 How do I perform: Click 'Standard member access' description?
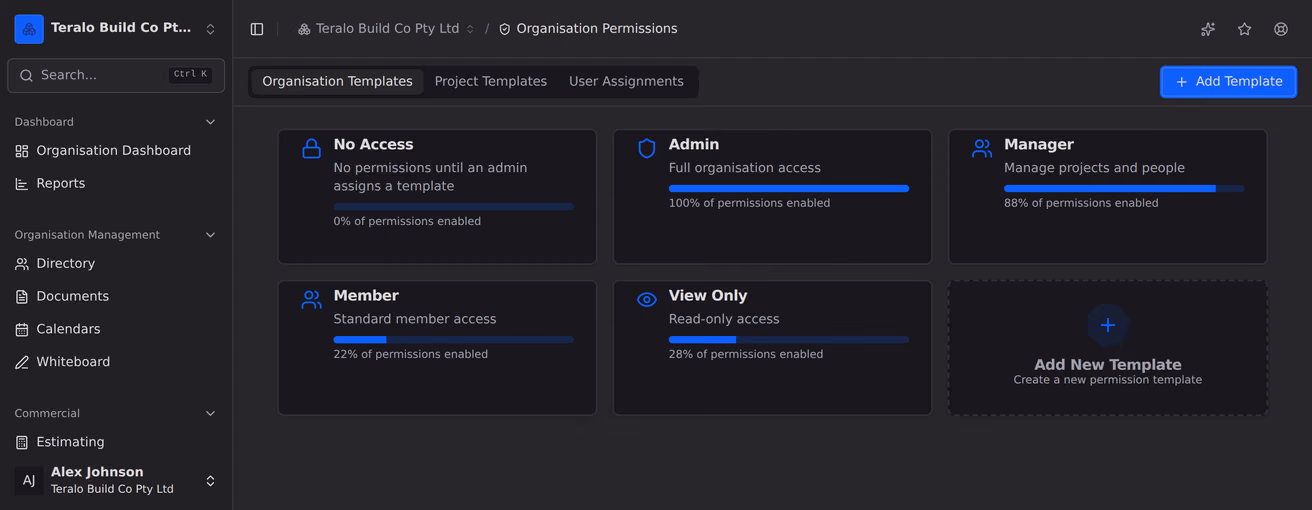pyautogui.click(x=415, y=319)
